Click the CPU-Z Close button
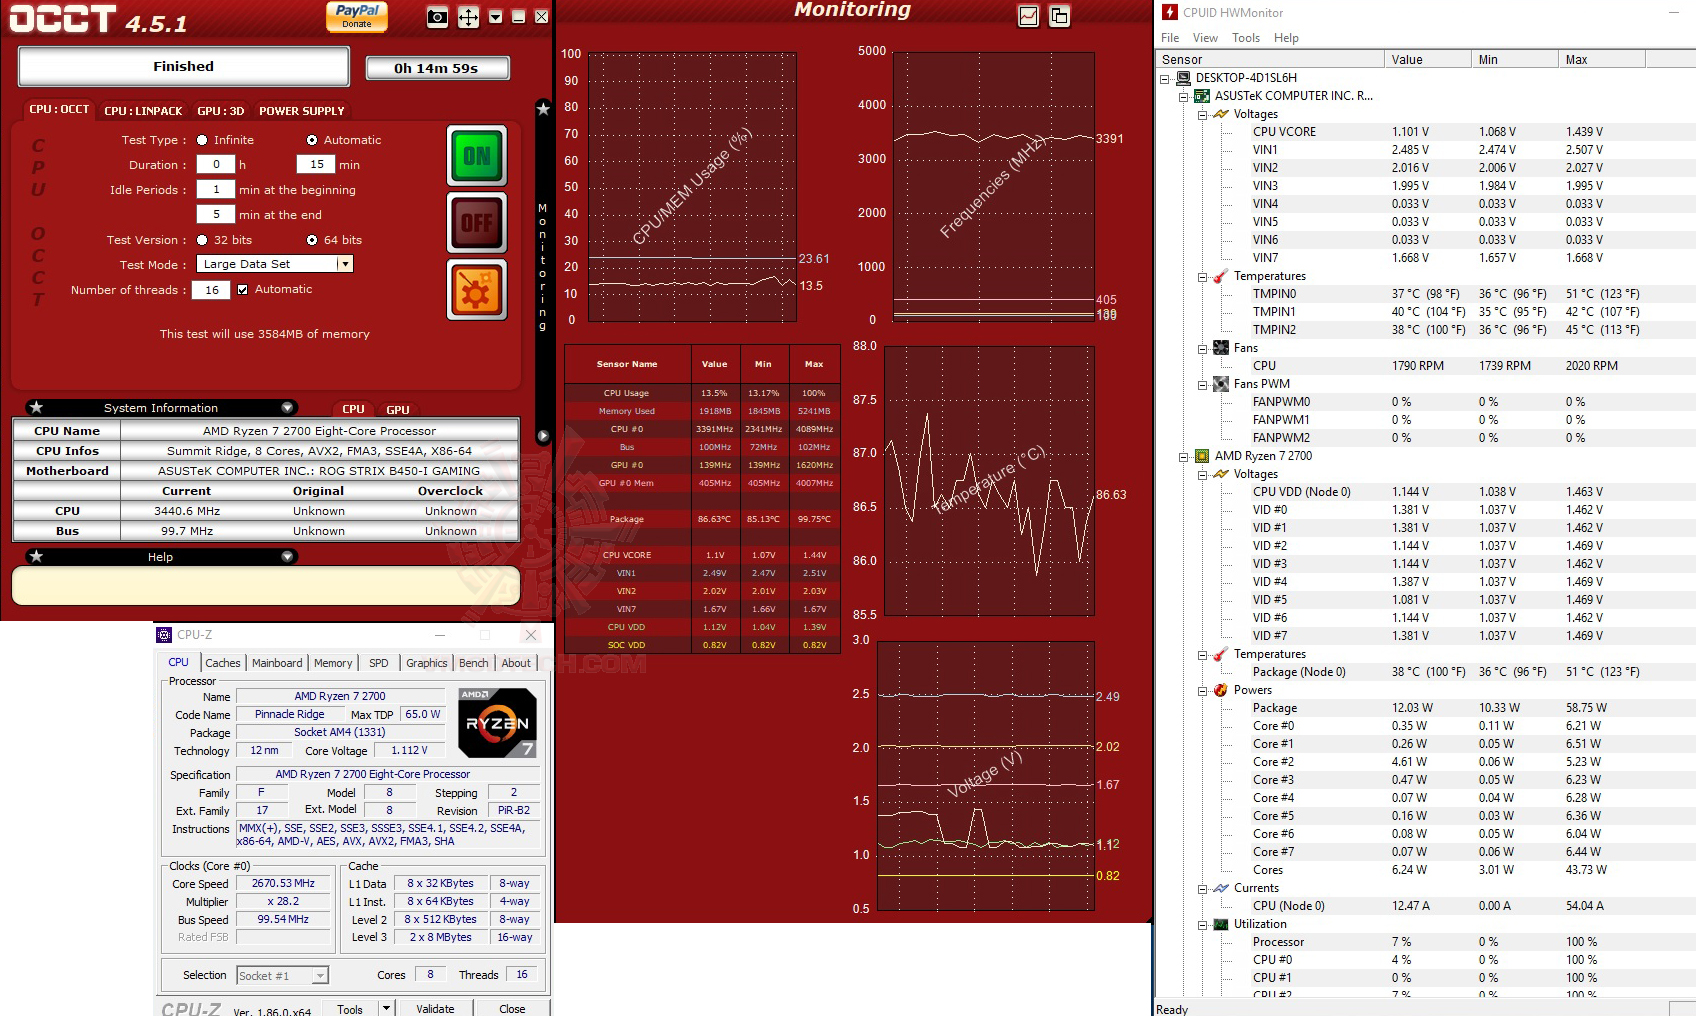The width and height of the screenshot is (1696, 1016). pos(512,1008)
